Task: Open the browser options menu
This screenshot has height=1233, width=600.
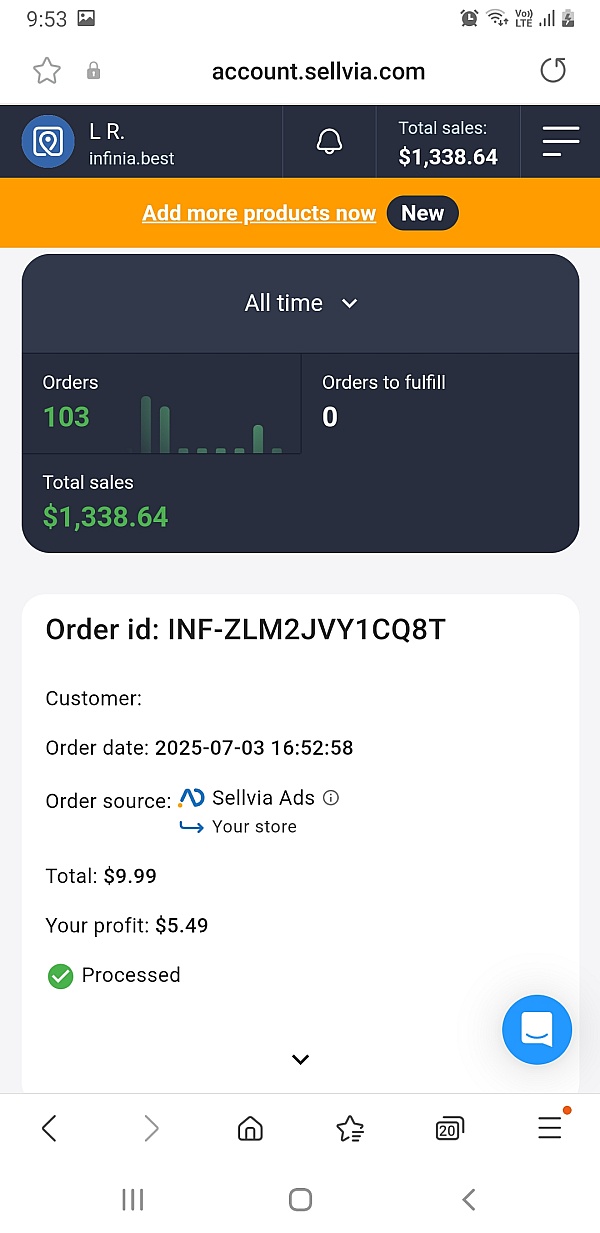Action: click(550, 1129)
